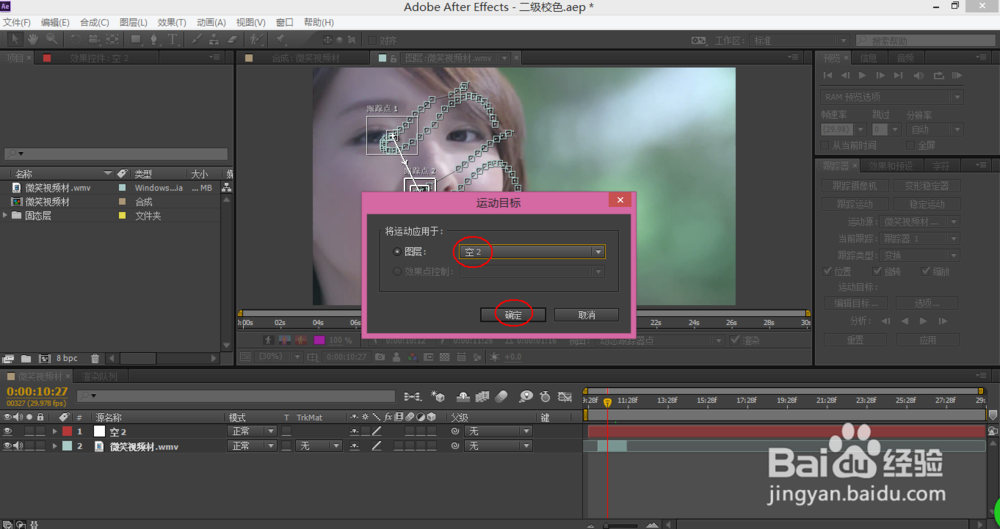Jump to last frame in preview panel
Screen dimensions: 1000x529
(x=898, y=75)
